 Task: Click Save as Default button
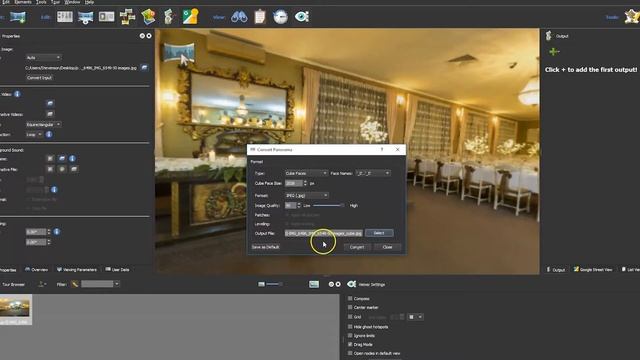265,247
